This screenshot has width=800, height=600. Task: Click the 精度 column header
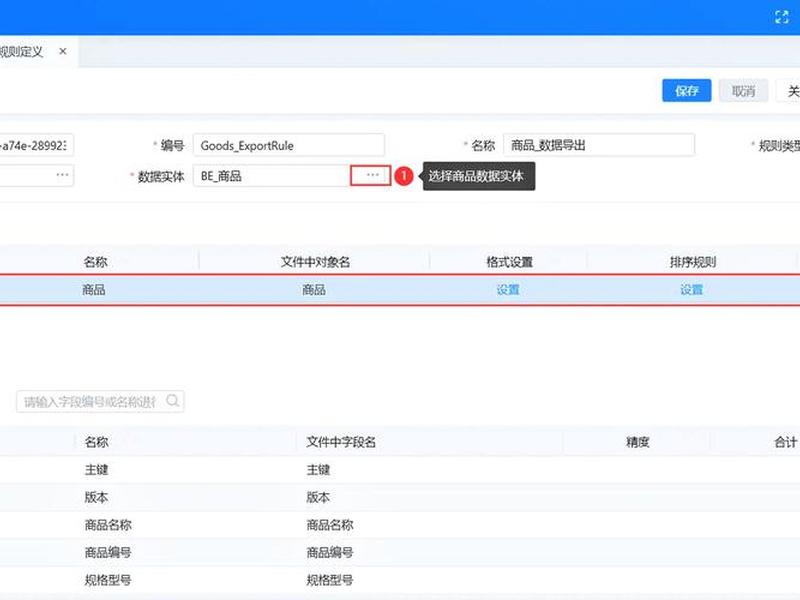pos(638,442)
